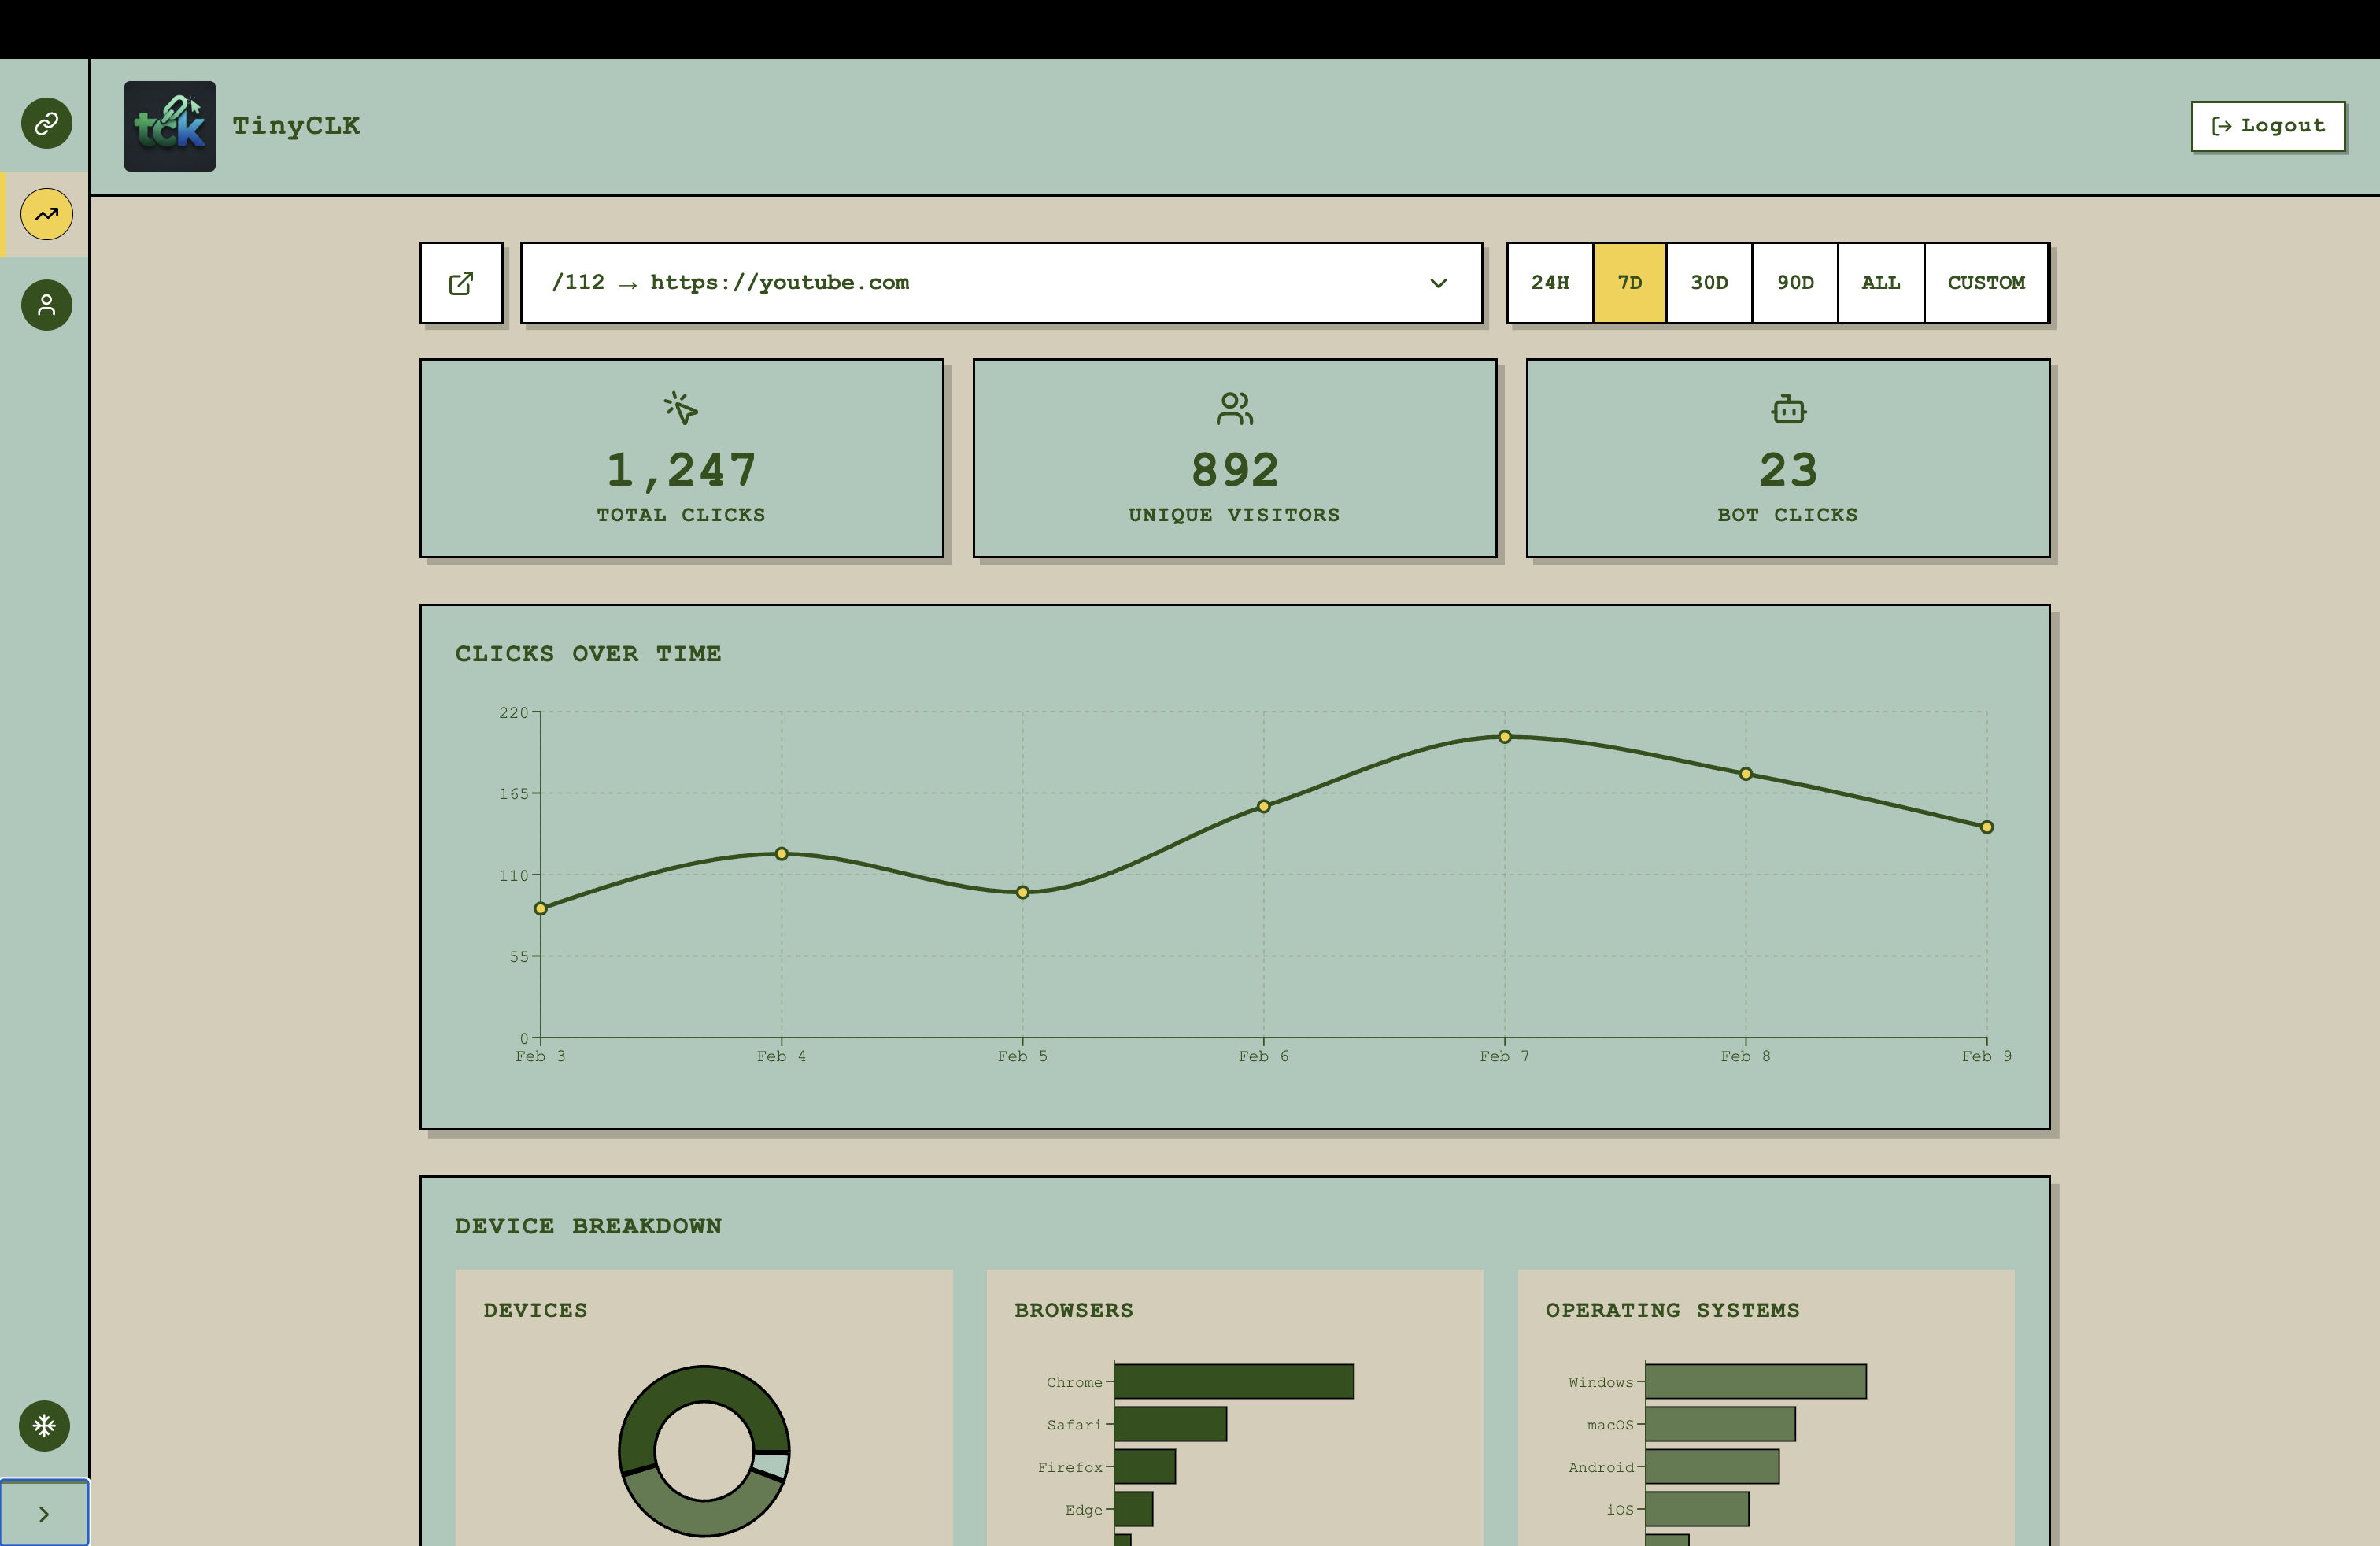Click the Unique Visitors stat card
The image size is (2380, 1546).
1234,460
